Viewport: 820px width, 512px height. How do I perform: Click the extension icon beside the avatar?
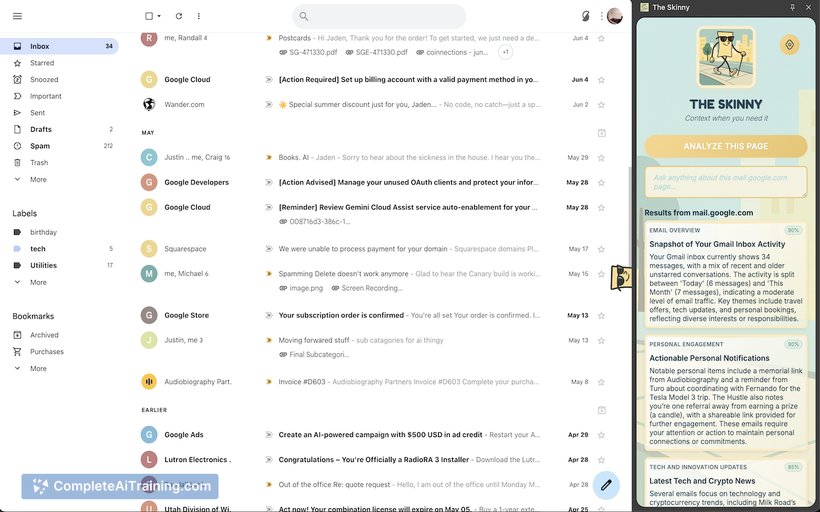[586, 16]
